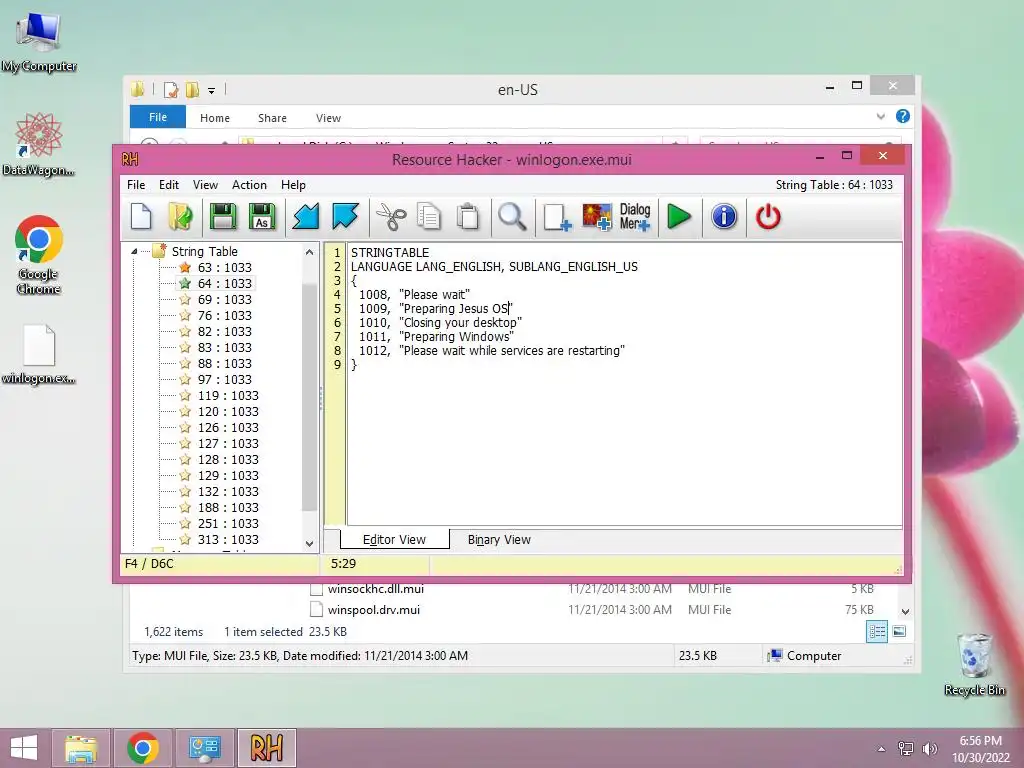The width and height of the screenshot is (1024, 768).
Task: Select tree item 83 : 1033
Action: (x=225, y=347)
